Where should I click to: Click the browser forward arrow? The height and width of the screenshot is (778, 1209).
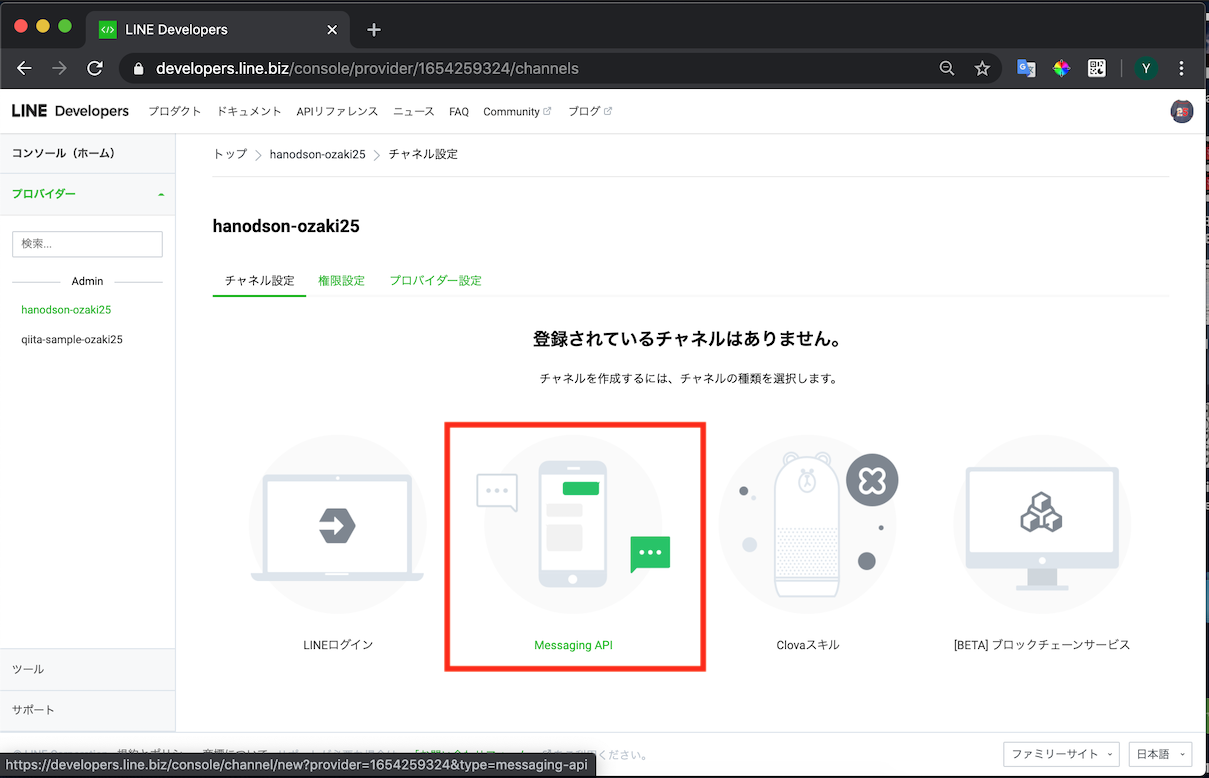(59, 69)
